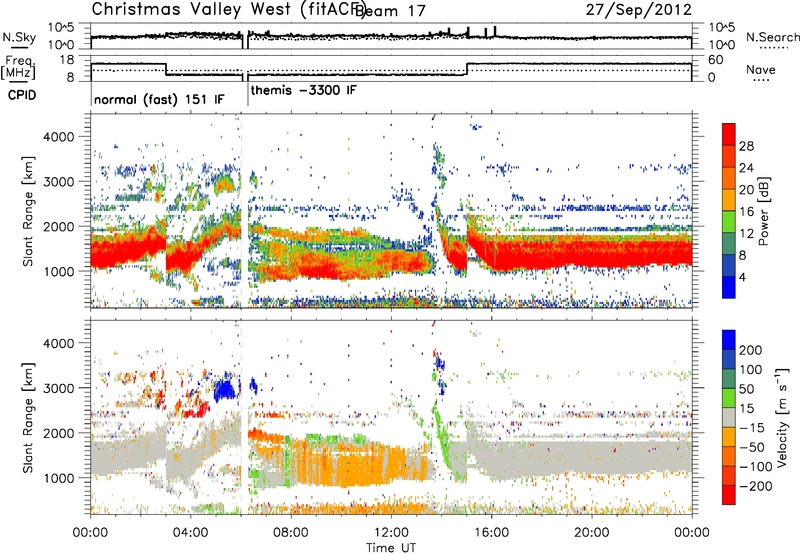Image resolution: width=800 pixels, height=554 pixels.
Task: Click the title 'Christmas Valley West (fitACF)'
Action: pyautogui.click(x=230, y=9)
